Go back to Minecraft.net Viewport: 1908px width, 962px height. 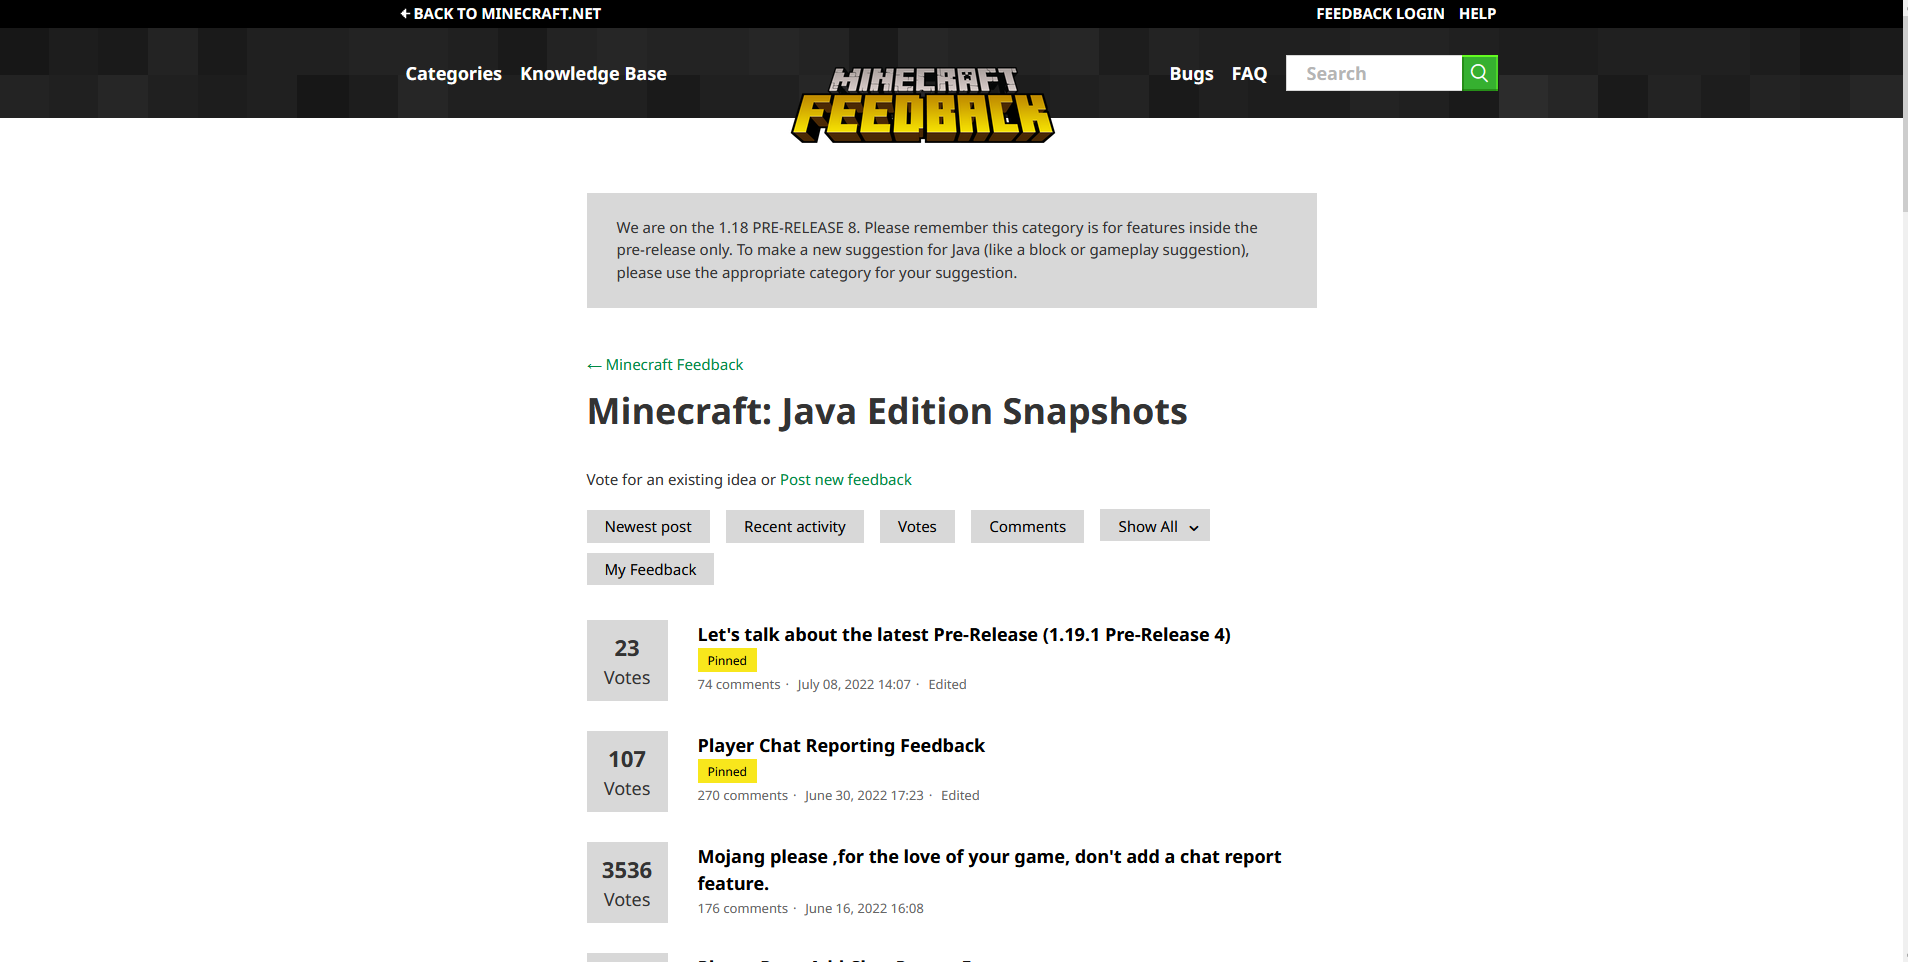click(501, 13)
